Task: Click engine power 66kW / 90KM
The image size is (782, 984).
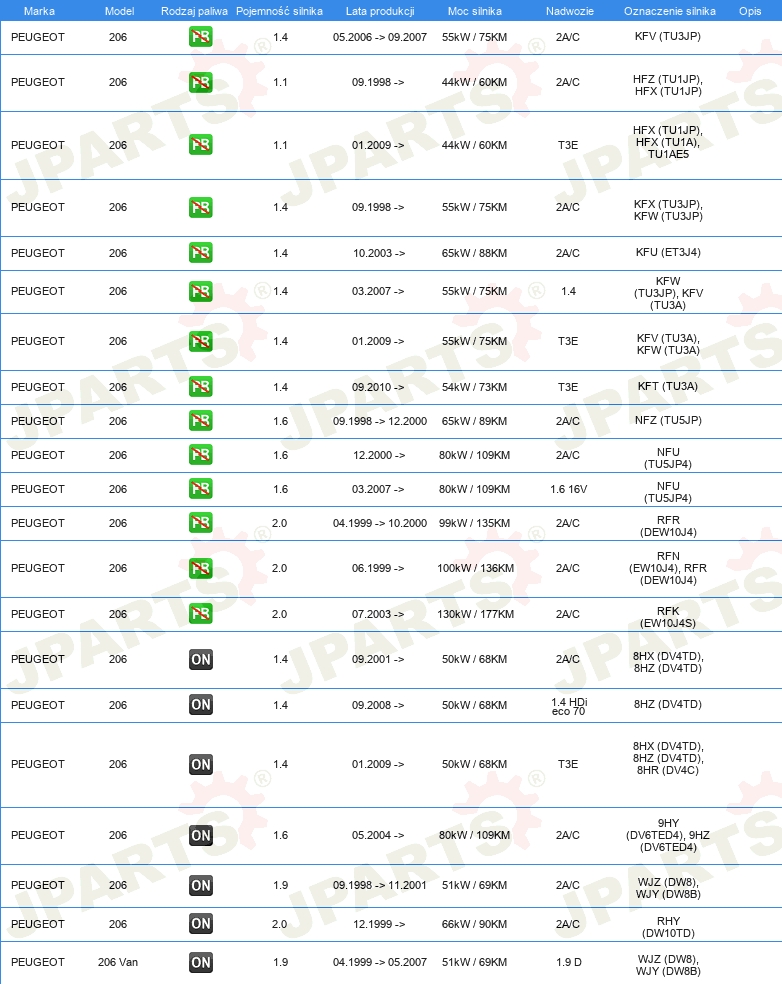Action: (474, 924)
